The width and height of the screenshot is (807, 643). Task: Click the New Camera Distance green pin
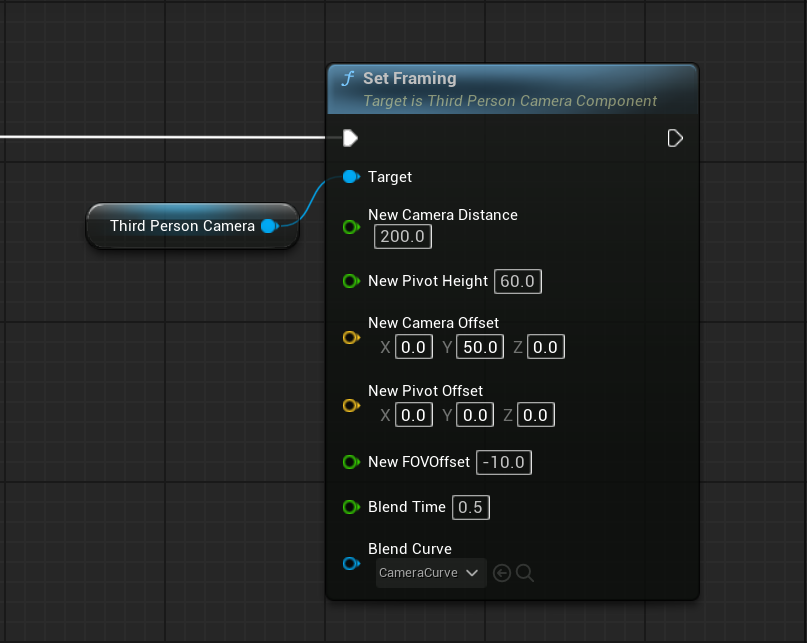[350, 227]
